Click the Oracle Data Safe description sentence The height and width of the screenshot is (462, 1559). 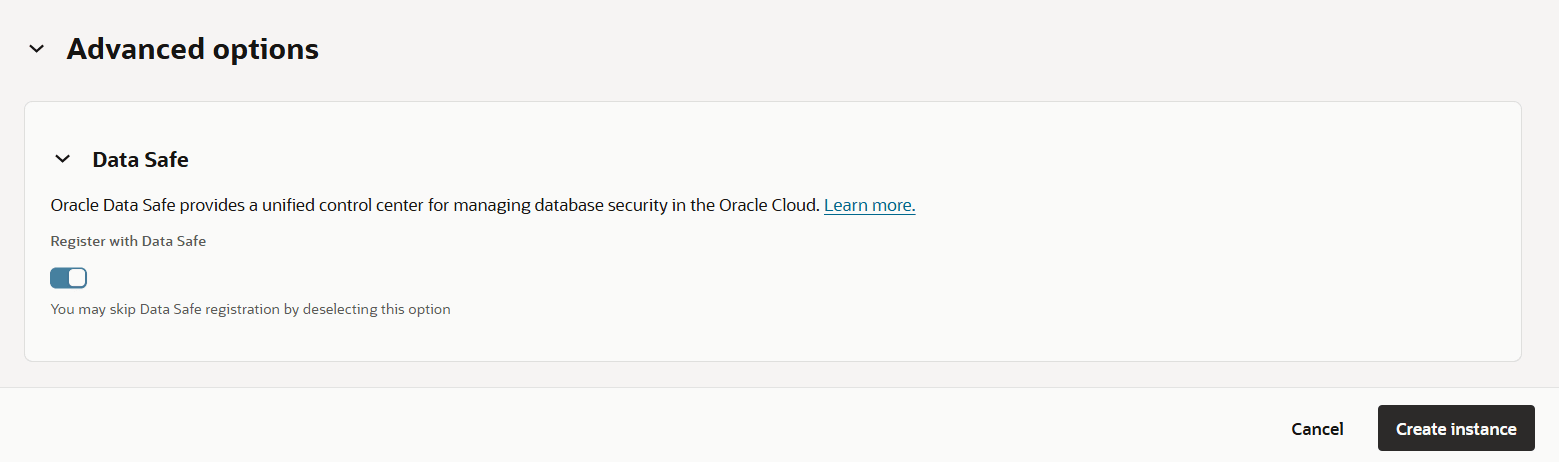(x=435, y=205)
